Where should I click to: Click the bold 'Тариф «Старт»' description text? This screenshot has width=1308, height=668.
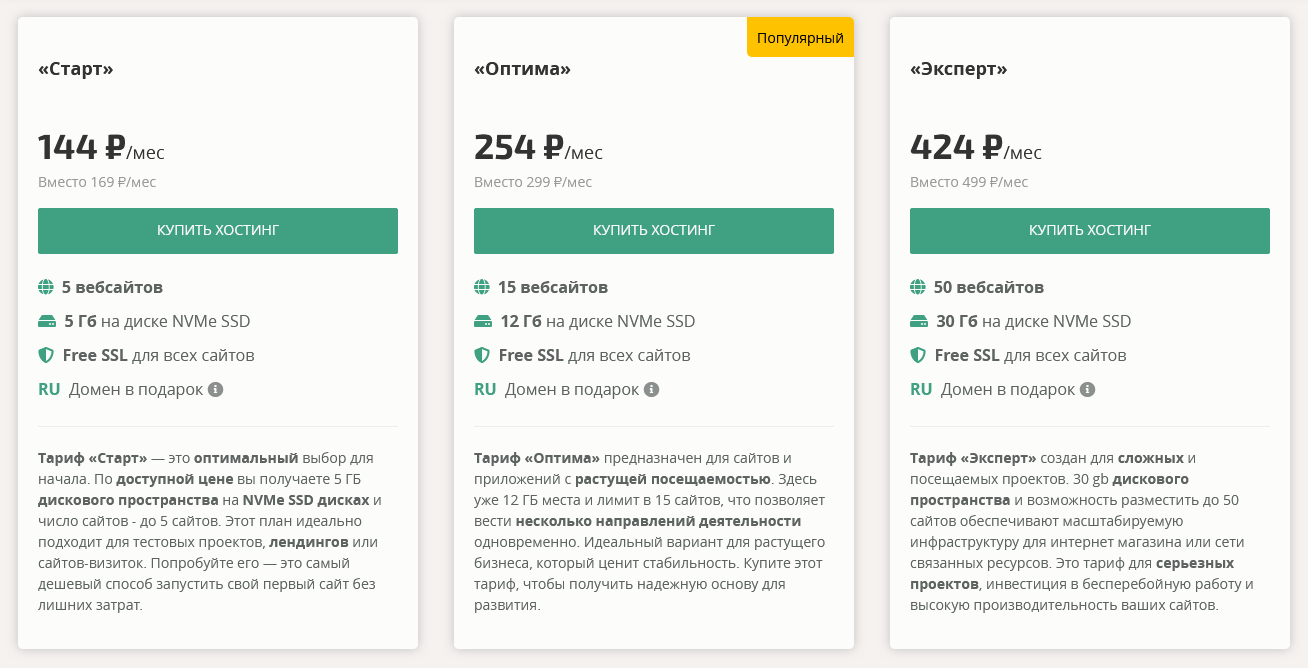pos(93,458)
